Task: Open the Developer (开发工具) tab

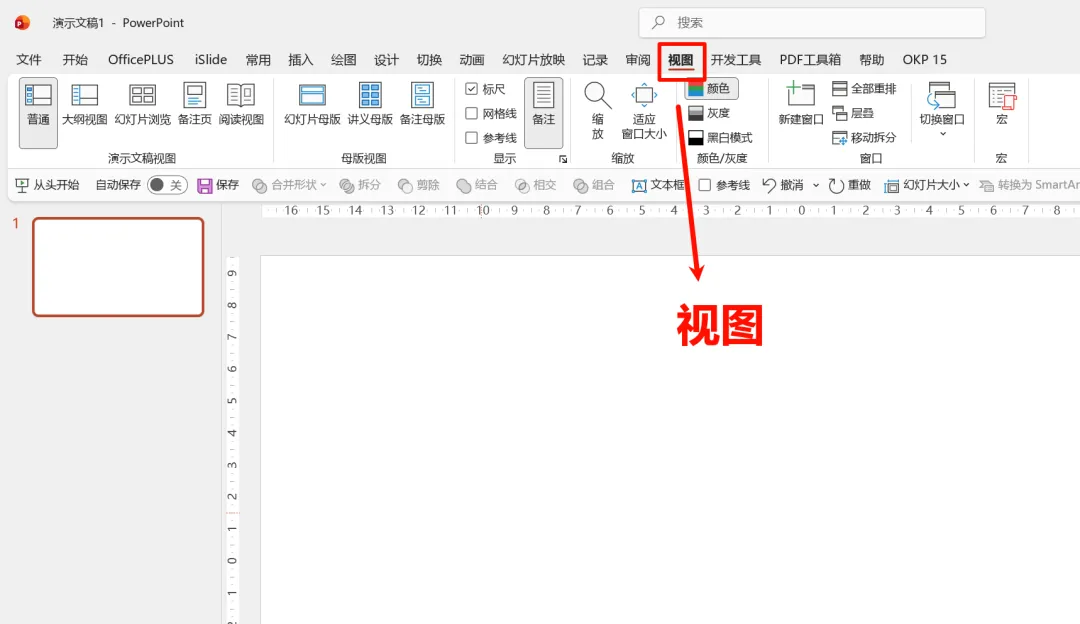Action: coord(736,60)
